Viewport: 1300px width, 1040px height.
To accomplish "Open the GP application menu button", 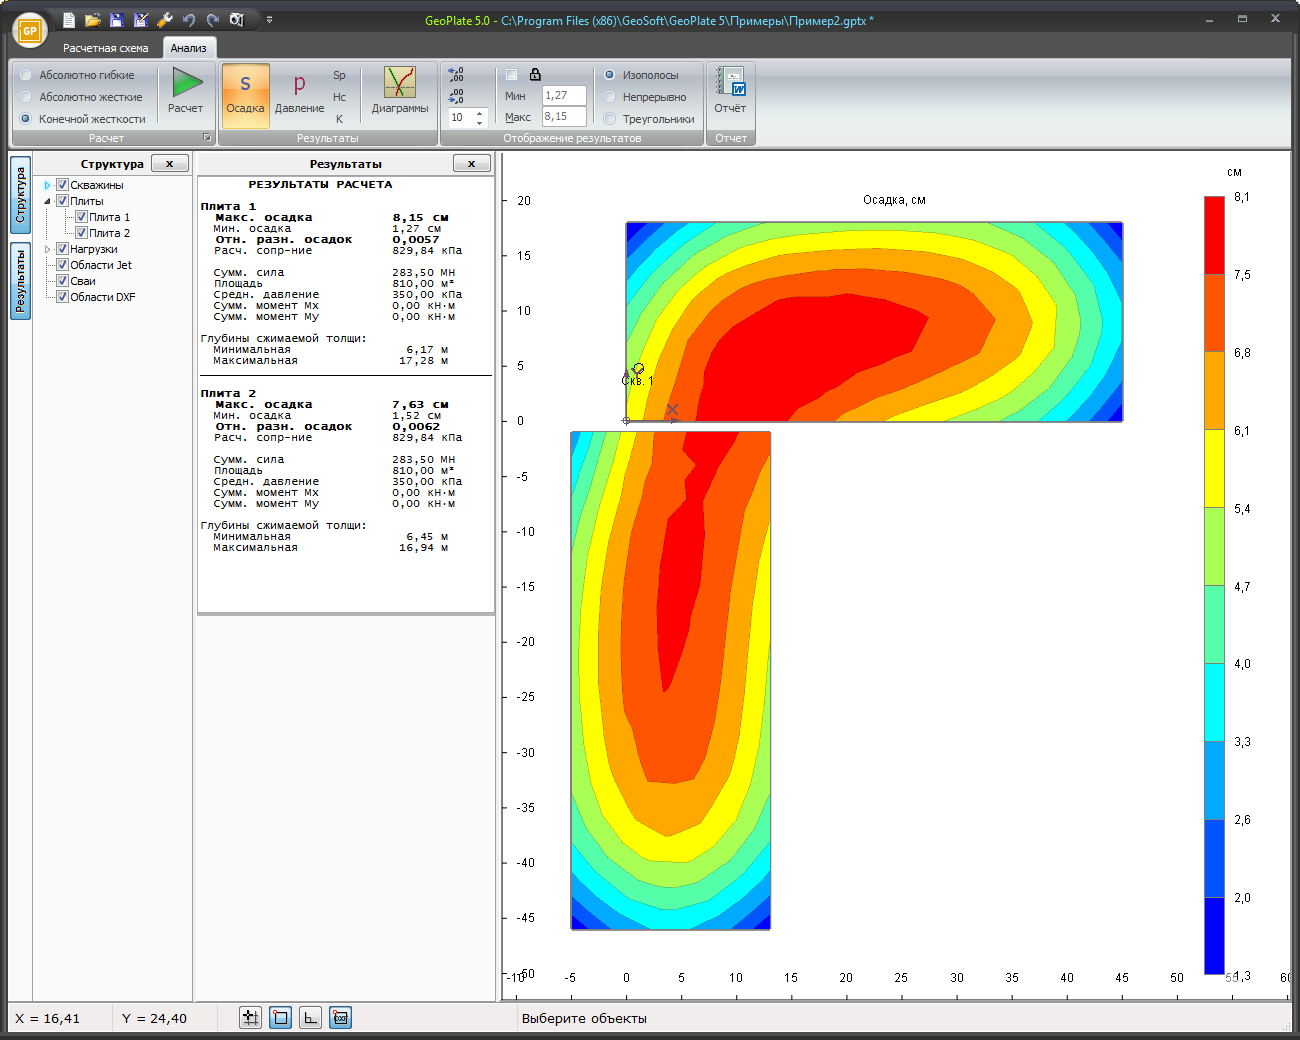I will coord(30,31).
